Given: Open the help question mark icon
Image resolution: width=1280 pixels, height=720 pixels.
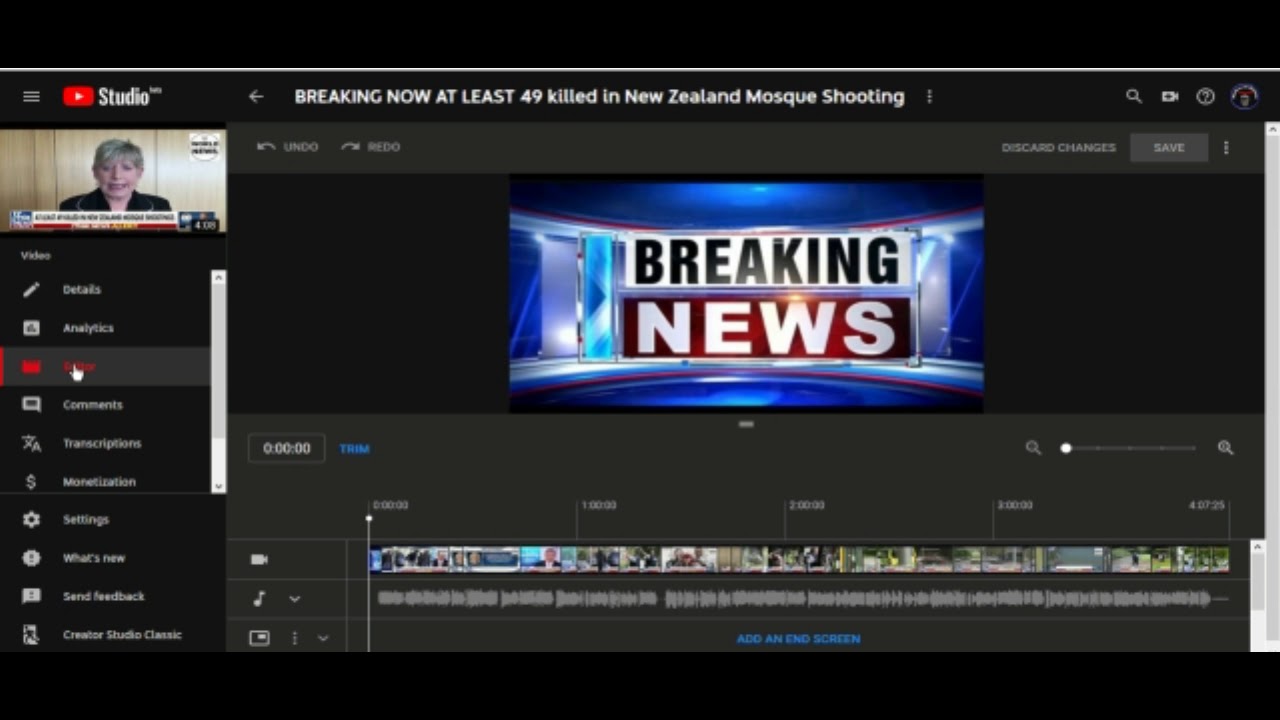Looking at the screenshot, I should click(x=1205, y=96).
